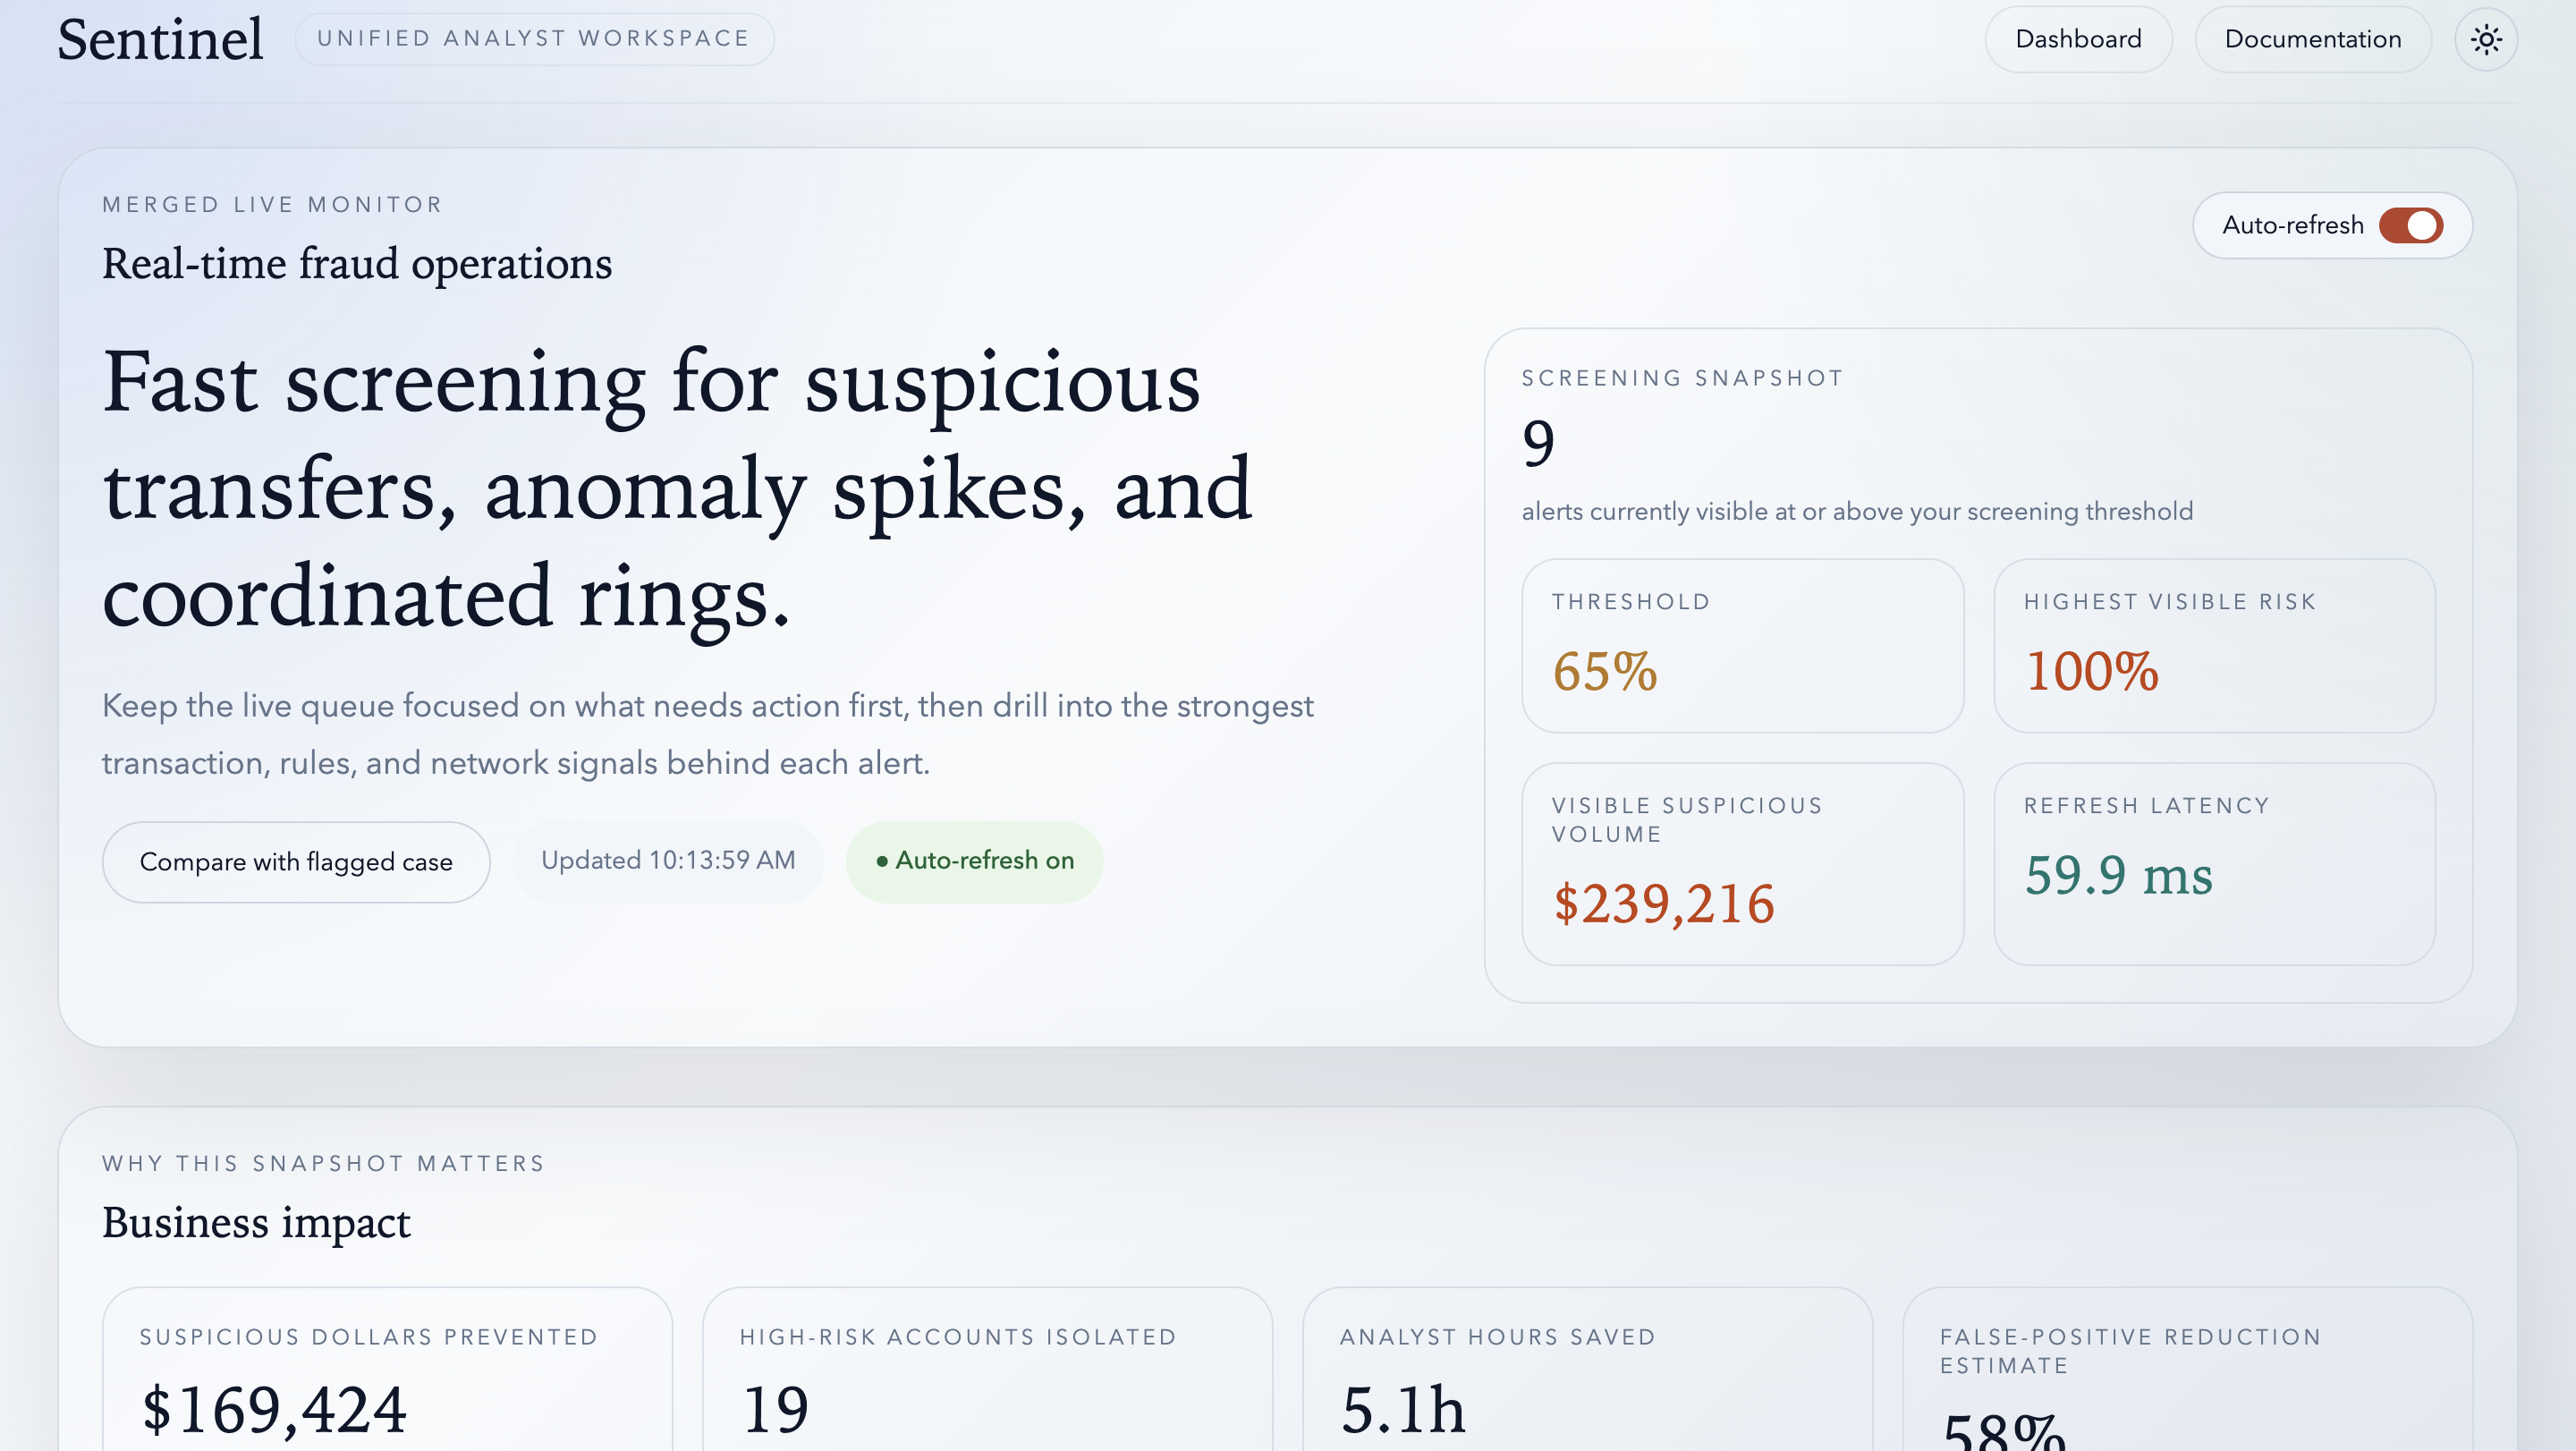Click the Auto-refresh on status pill
Screen dimensions: 2576x1451
pos(974,861)
